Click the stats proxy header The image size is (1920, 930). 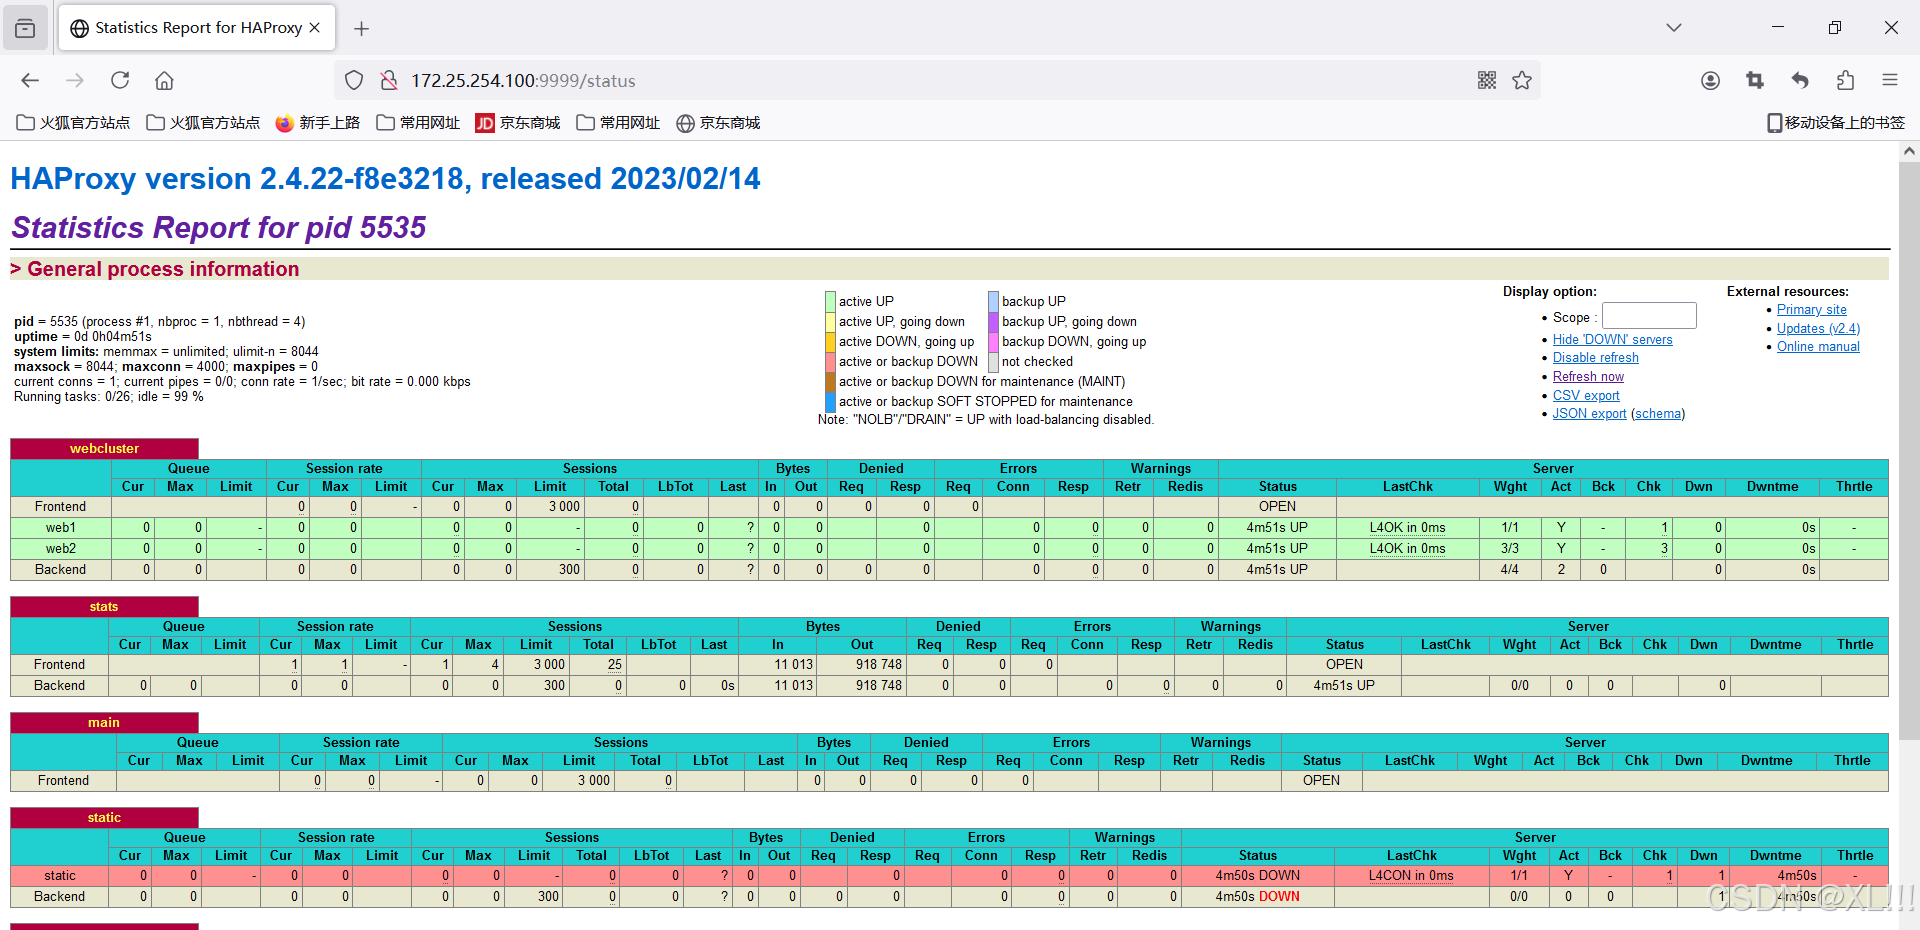point(104,607)
